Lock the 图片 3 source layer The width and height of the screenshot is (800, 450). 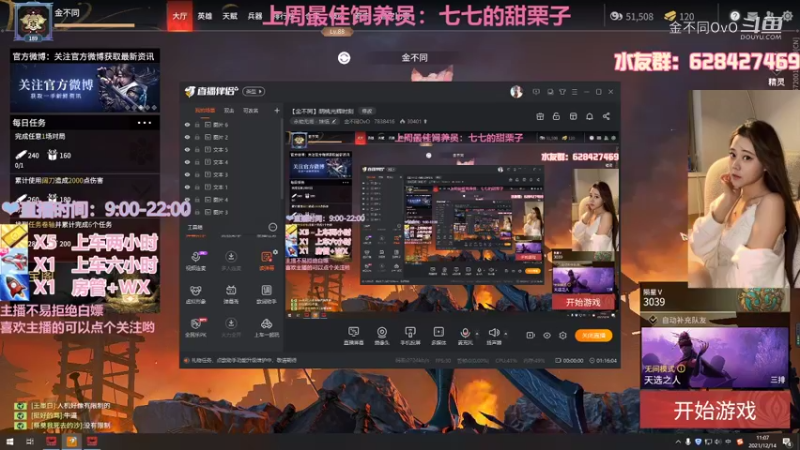197,212
